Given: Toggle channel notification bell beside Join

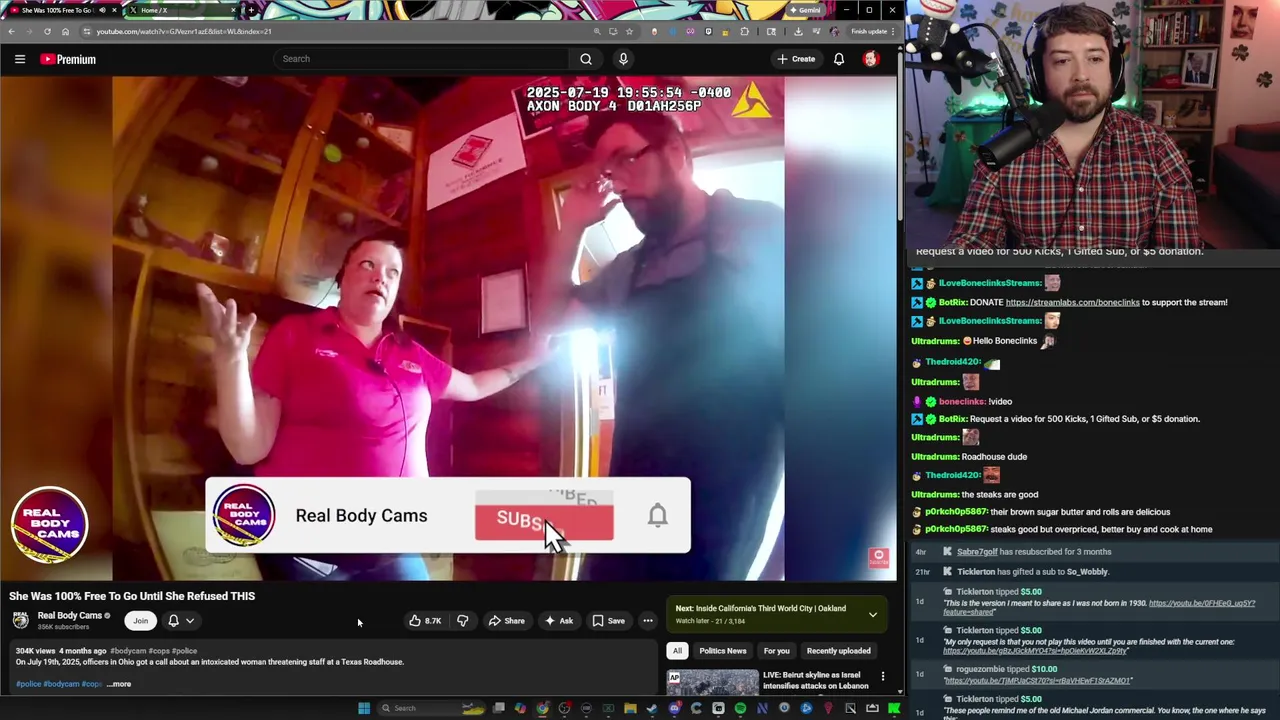Looking at the screenshot, I should click(x=180, y=621).
